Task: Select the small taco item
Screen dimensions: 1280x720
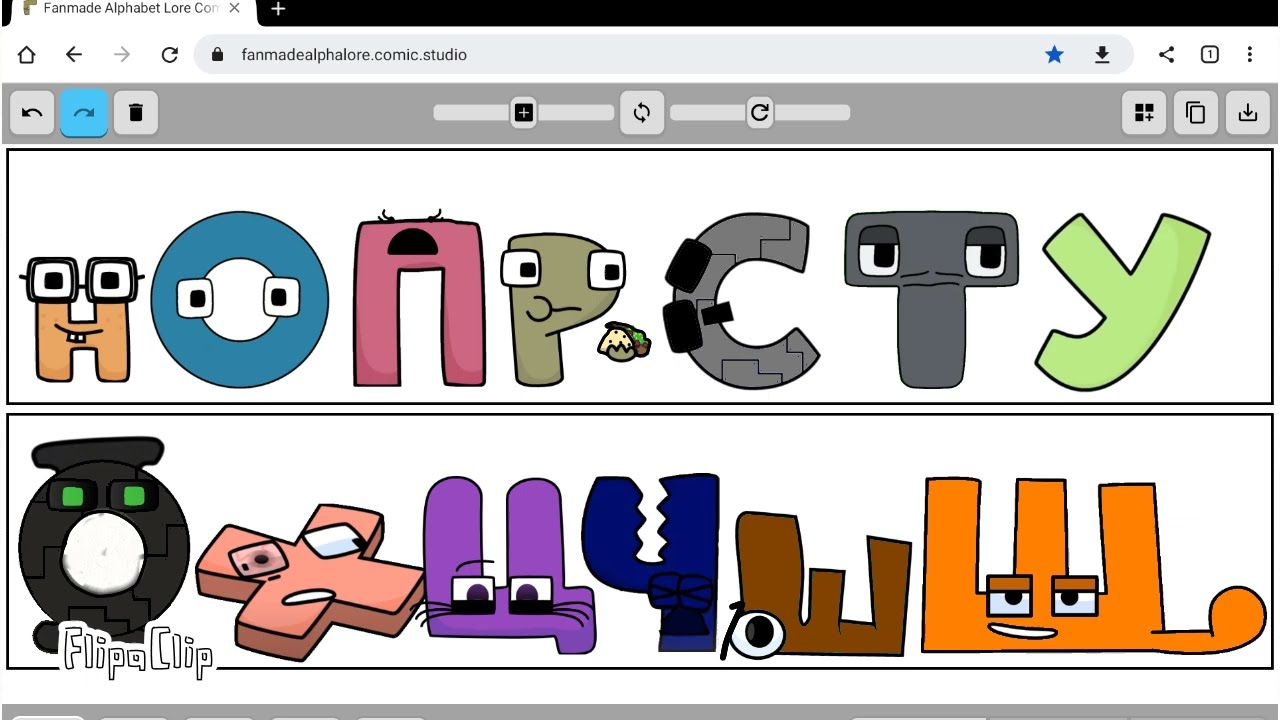Action: point(624,341)
